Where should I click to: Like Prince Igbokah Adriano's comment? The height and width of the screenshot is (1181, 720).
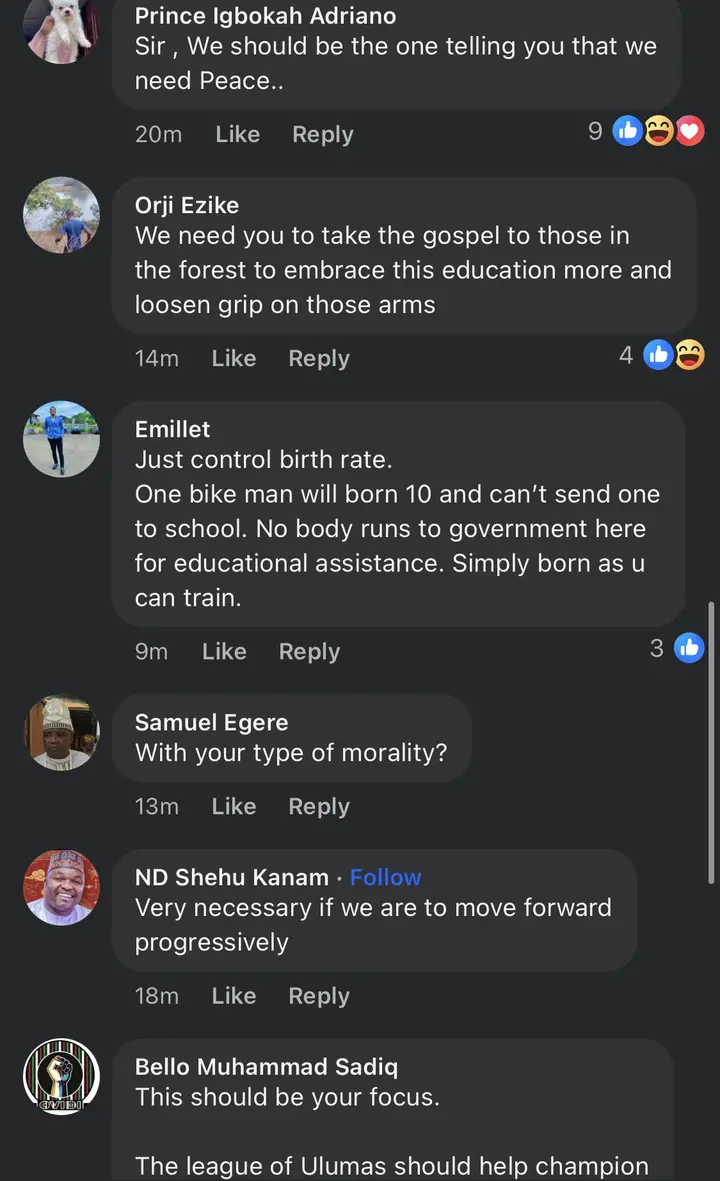click(x=237, y=134)
